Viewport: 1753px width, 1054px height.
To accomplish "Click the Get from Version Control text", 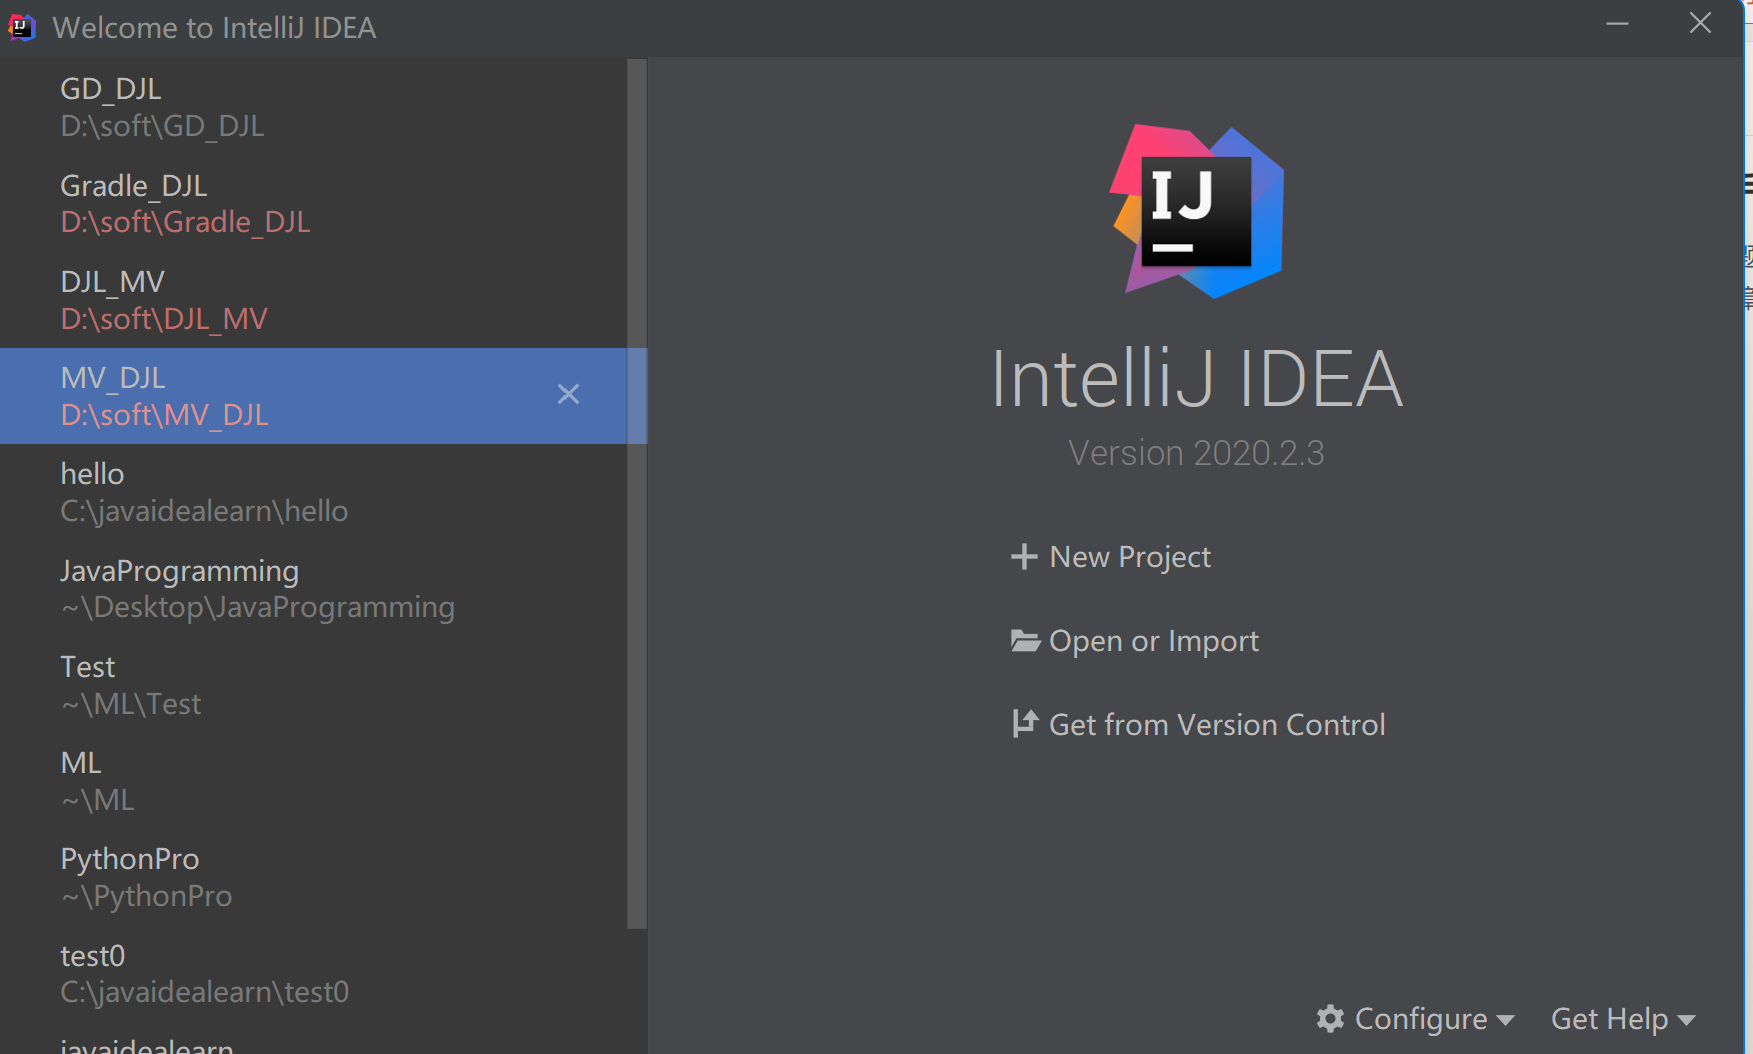I will pos(1217,723).
